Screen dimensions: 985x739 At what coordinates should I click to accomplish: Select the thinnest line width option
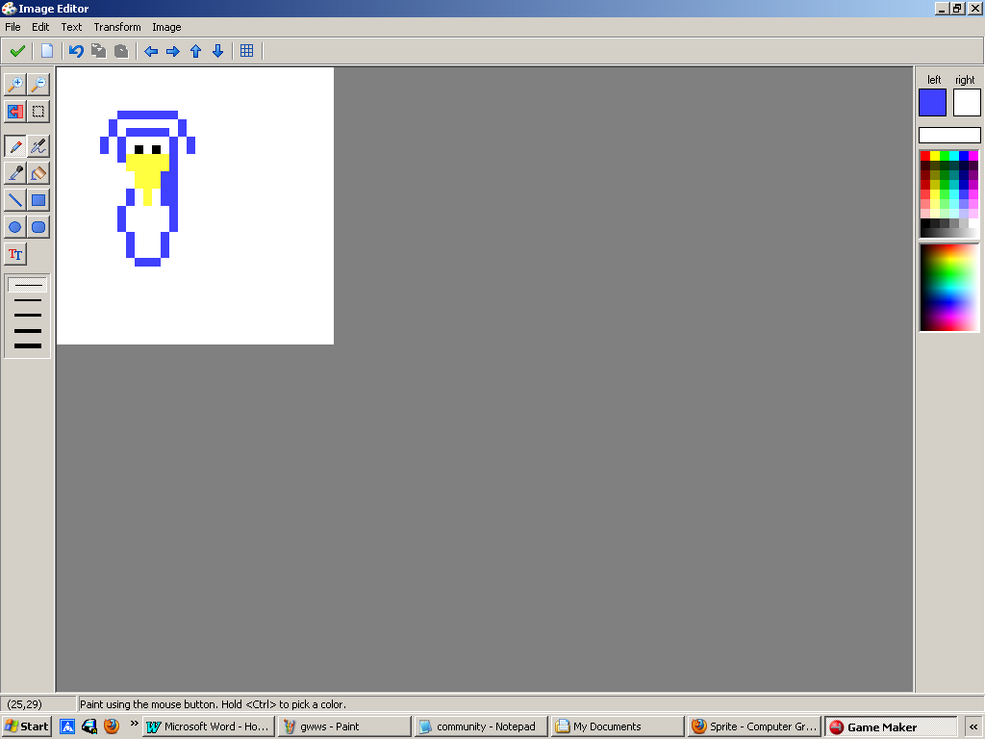click(28, 285)
